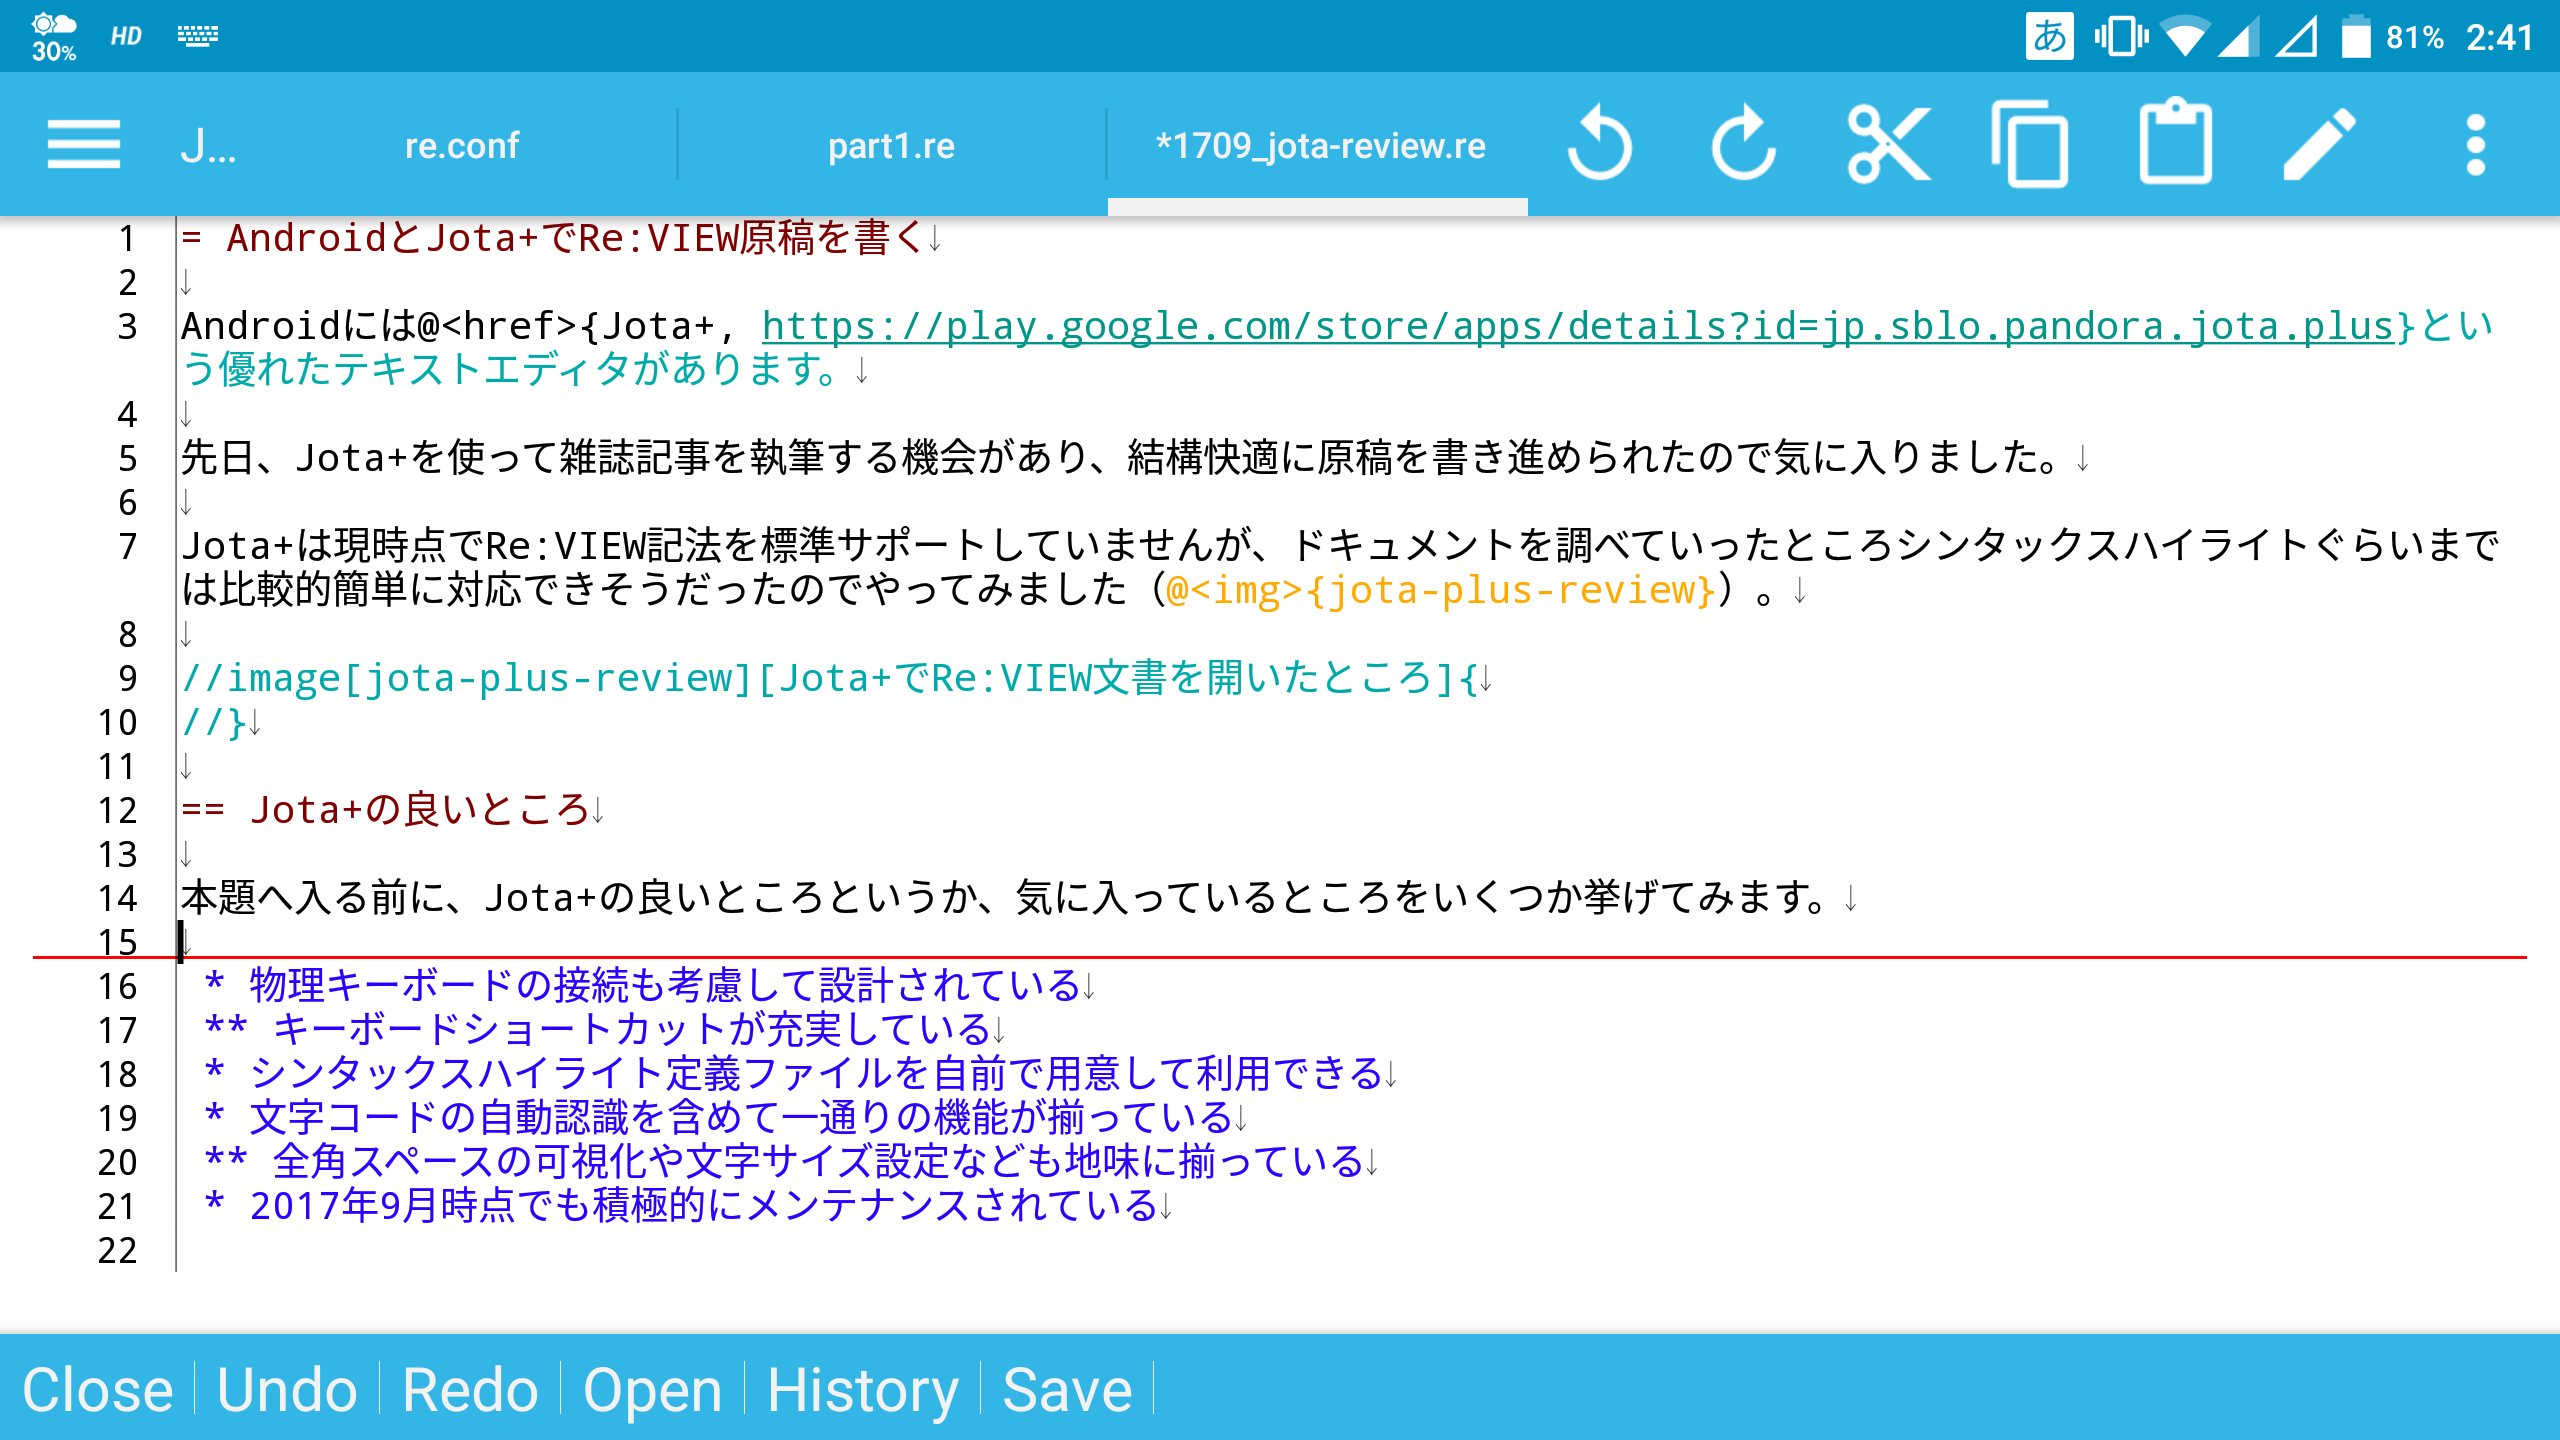Tap the undo arrow icon in toolbar
Viewport: 2560px width, 1440px height.
(x=1599, y=145)
